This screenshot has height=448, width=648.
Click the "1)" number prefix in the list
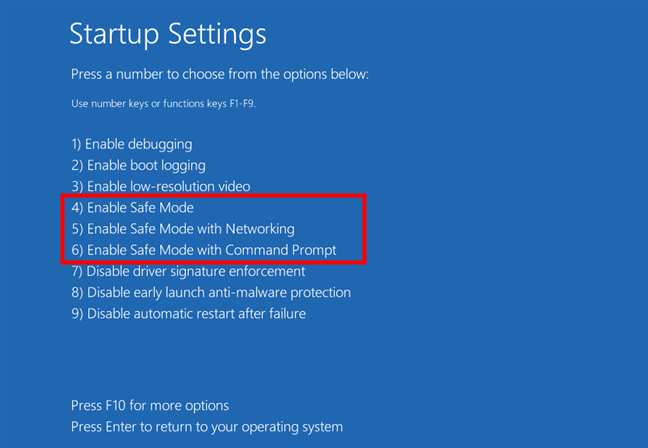click(77, 144)
